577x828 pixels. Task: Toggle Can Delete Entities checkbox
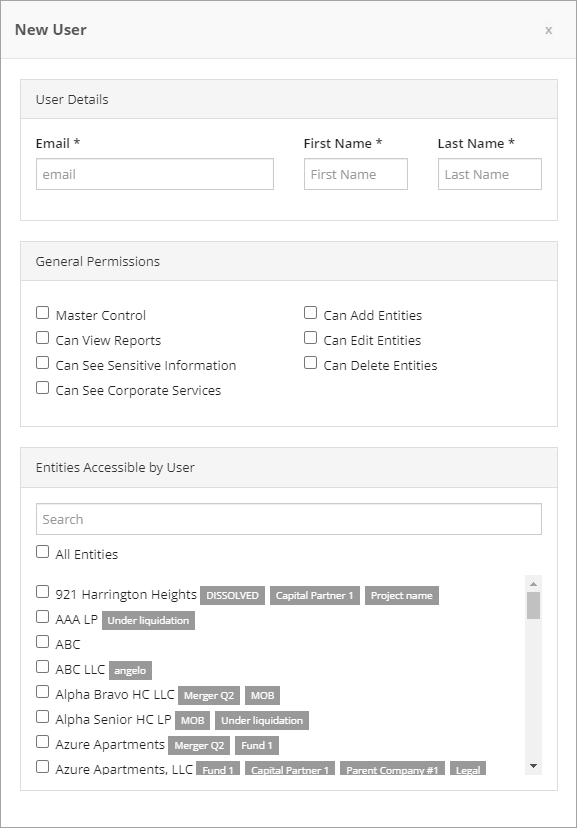click(310, 363)
